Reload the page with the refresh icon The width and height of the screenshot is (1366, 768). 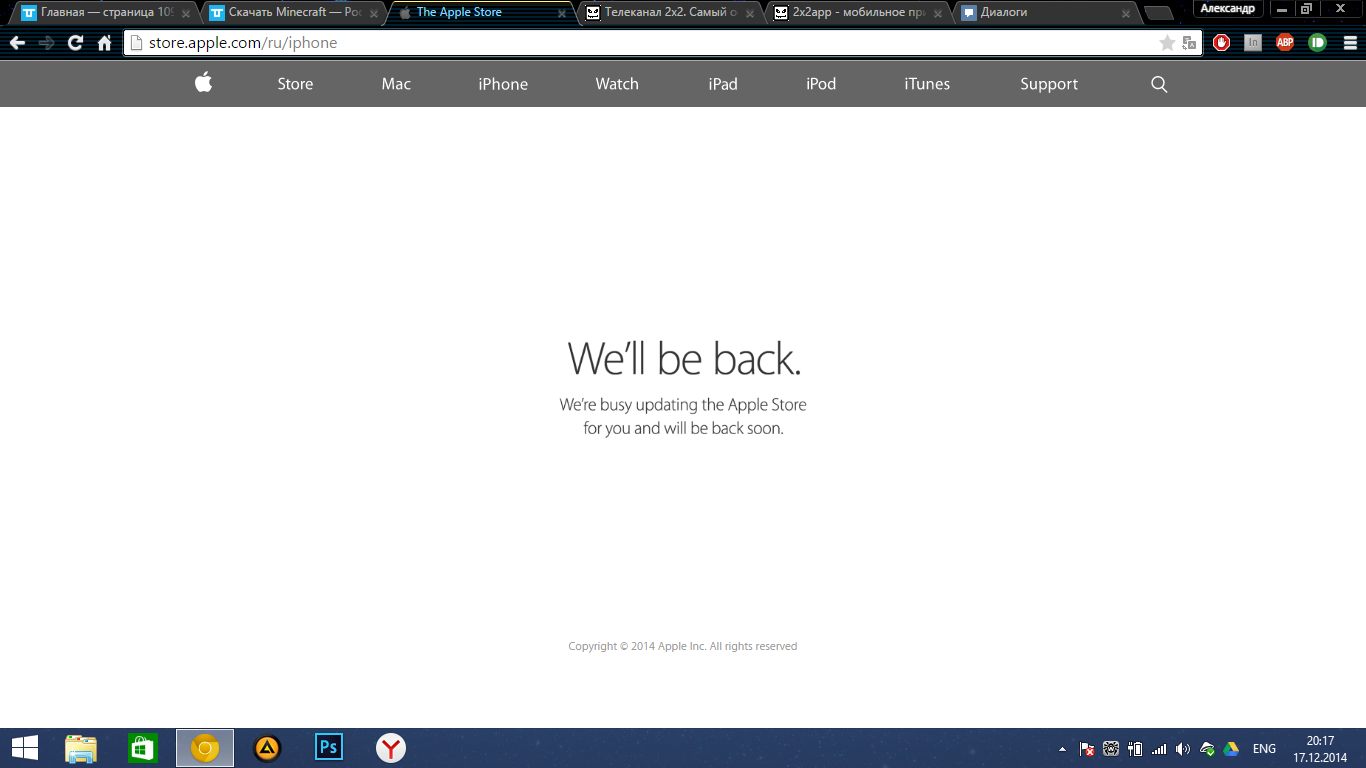click(x=75, y=43)
